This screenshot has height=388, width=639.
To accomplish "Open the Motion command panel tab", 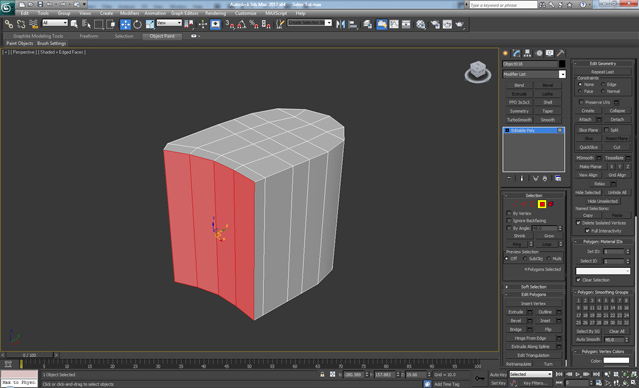I will (x=539, y=53).
